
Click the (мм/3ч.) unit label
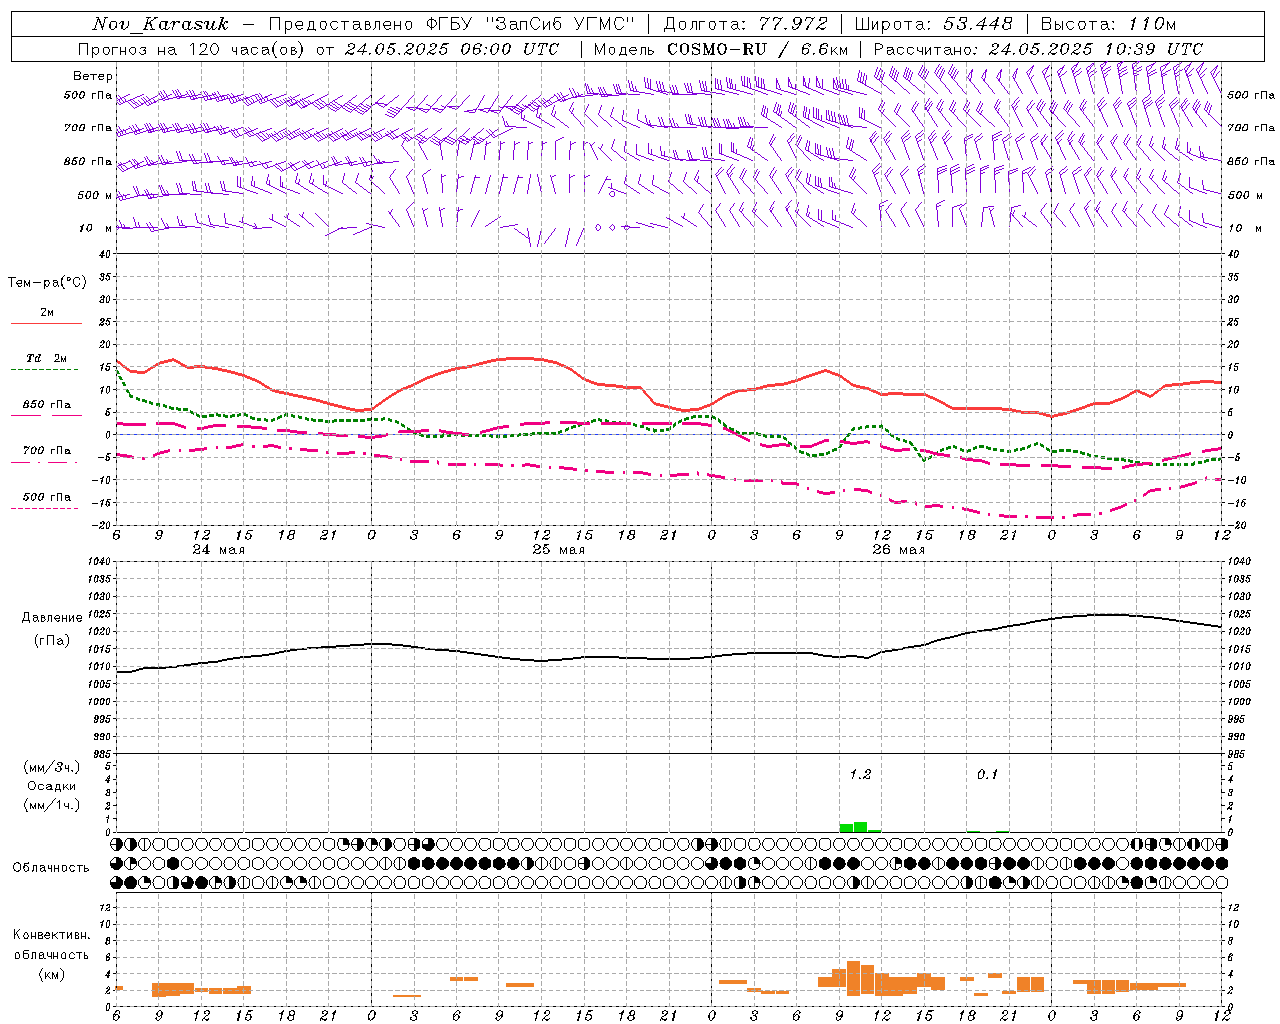[51, 767]
